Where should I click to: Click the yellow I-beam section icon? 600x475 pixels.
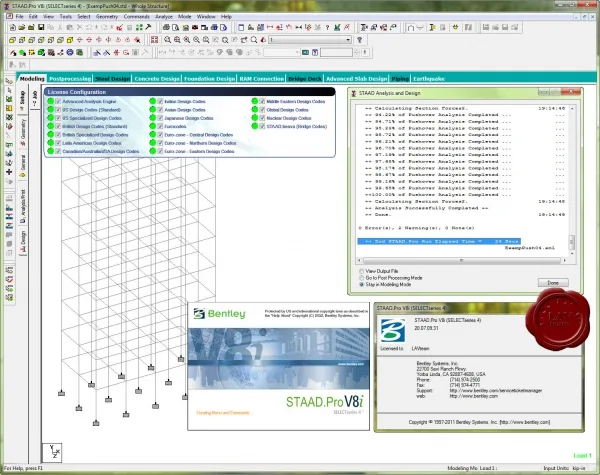coord(432,28)
